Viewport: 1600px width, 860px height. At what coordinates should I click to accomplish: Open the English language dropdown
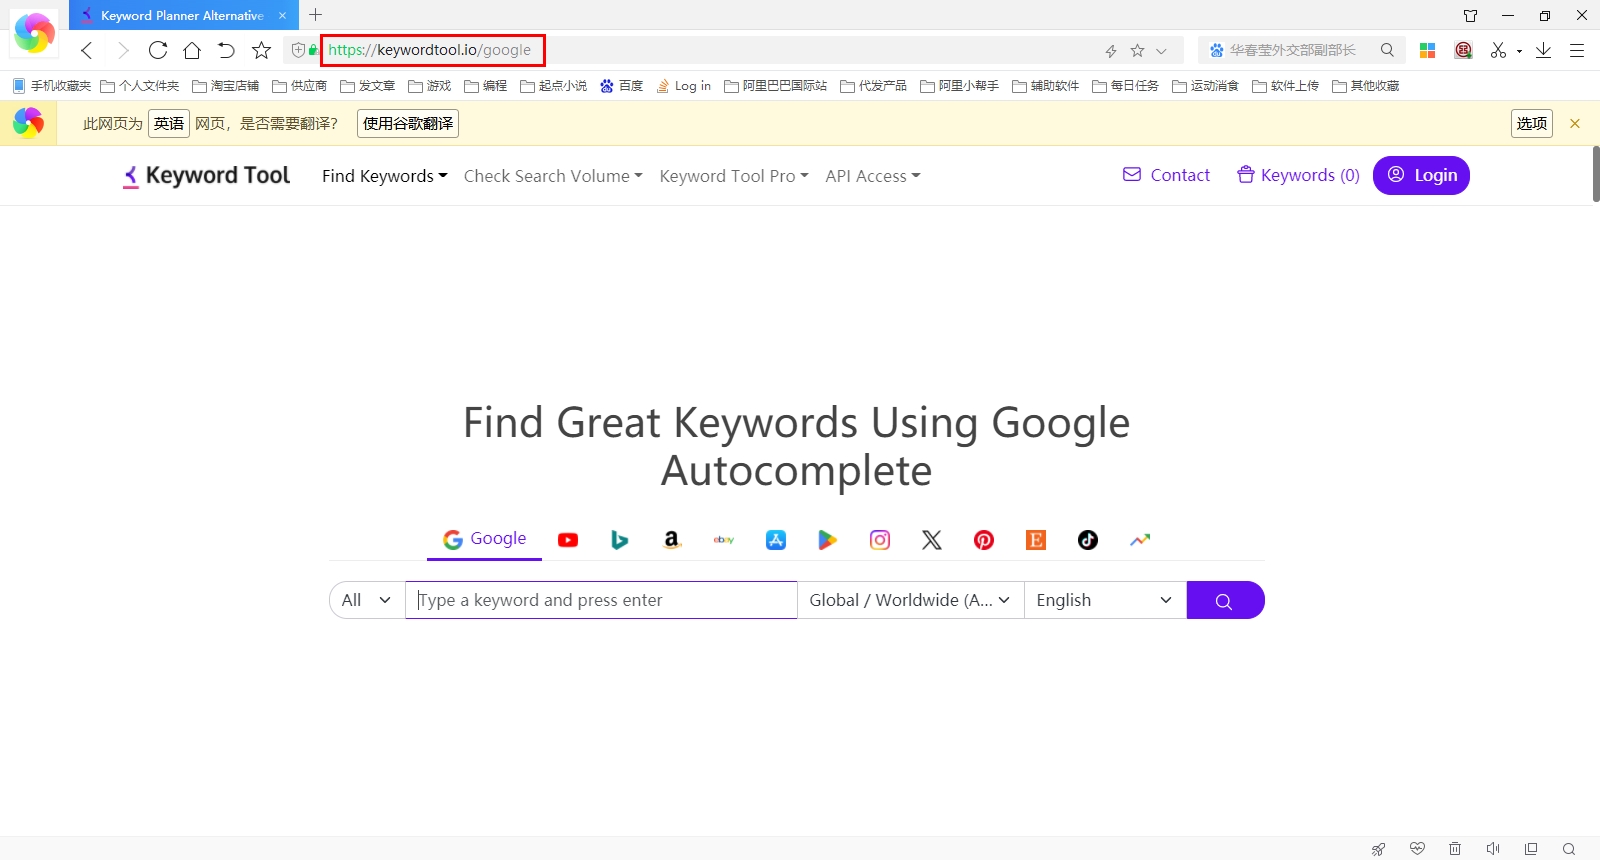tap(1105, 600)
